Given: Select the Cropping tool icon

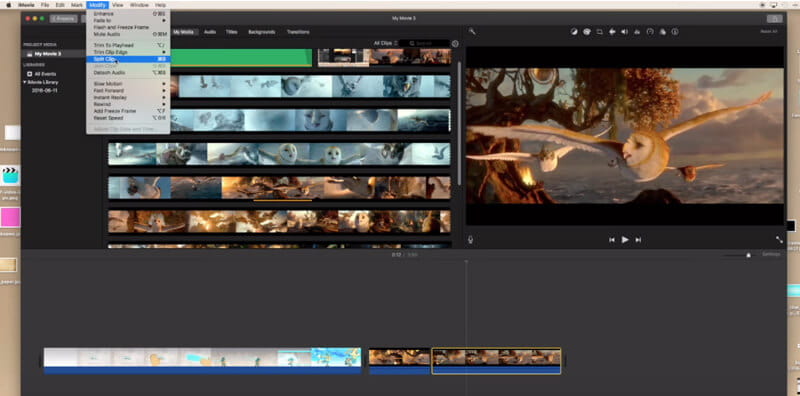Looking at the screenshot, I should tap(599, 32).
